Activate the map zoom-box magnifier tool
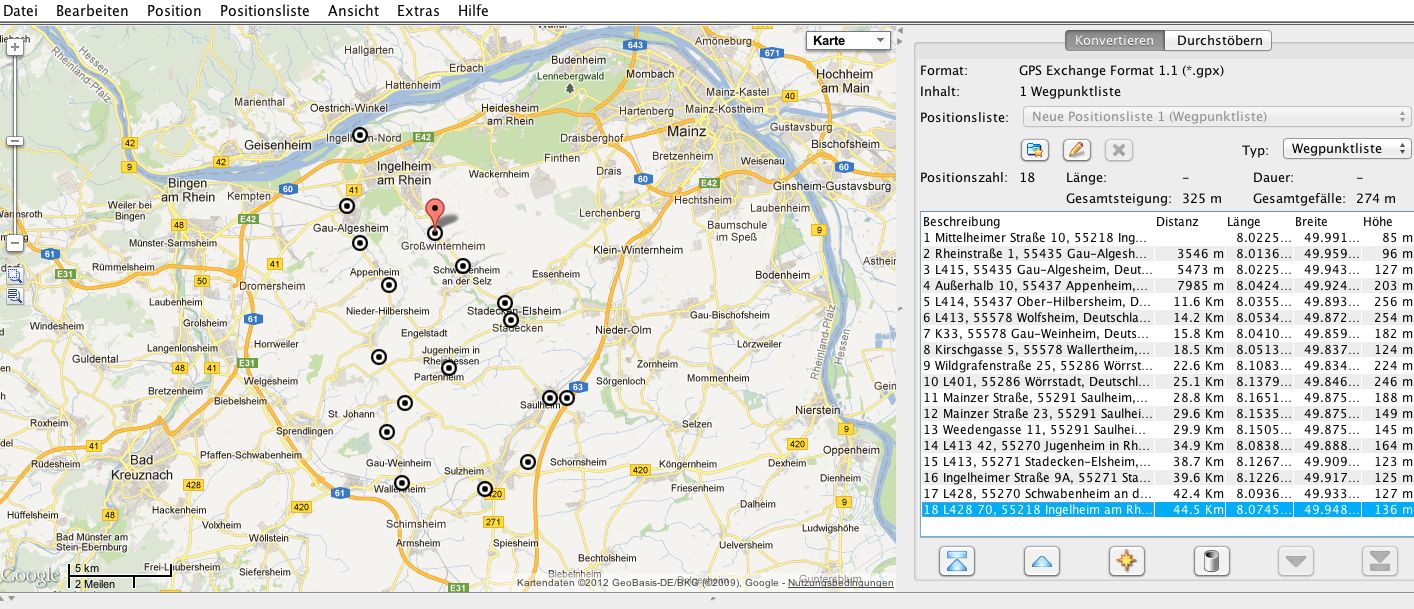This screenshot has height=609, width=1414. tap(14, 276)
